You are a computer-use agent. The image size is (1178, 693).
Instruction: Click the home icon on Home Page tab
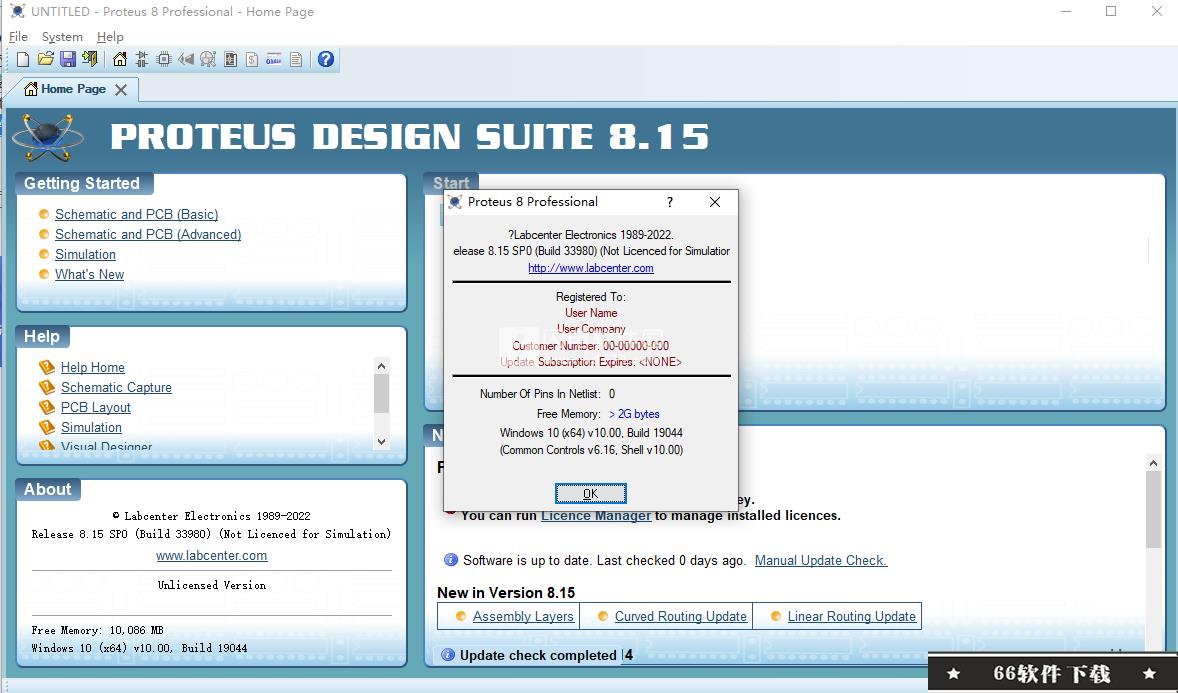31,89
